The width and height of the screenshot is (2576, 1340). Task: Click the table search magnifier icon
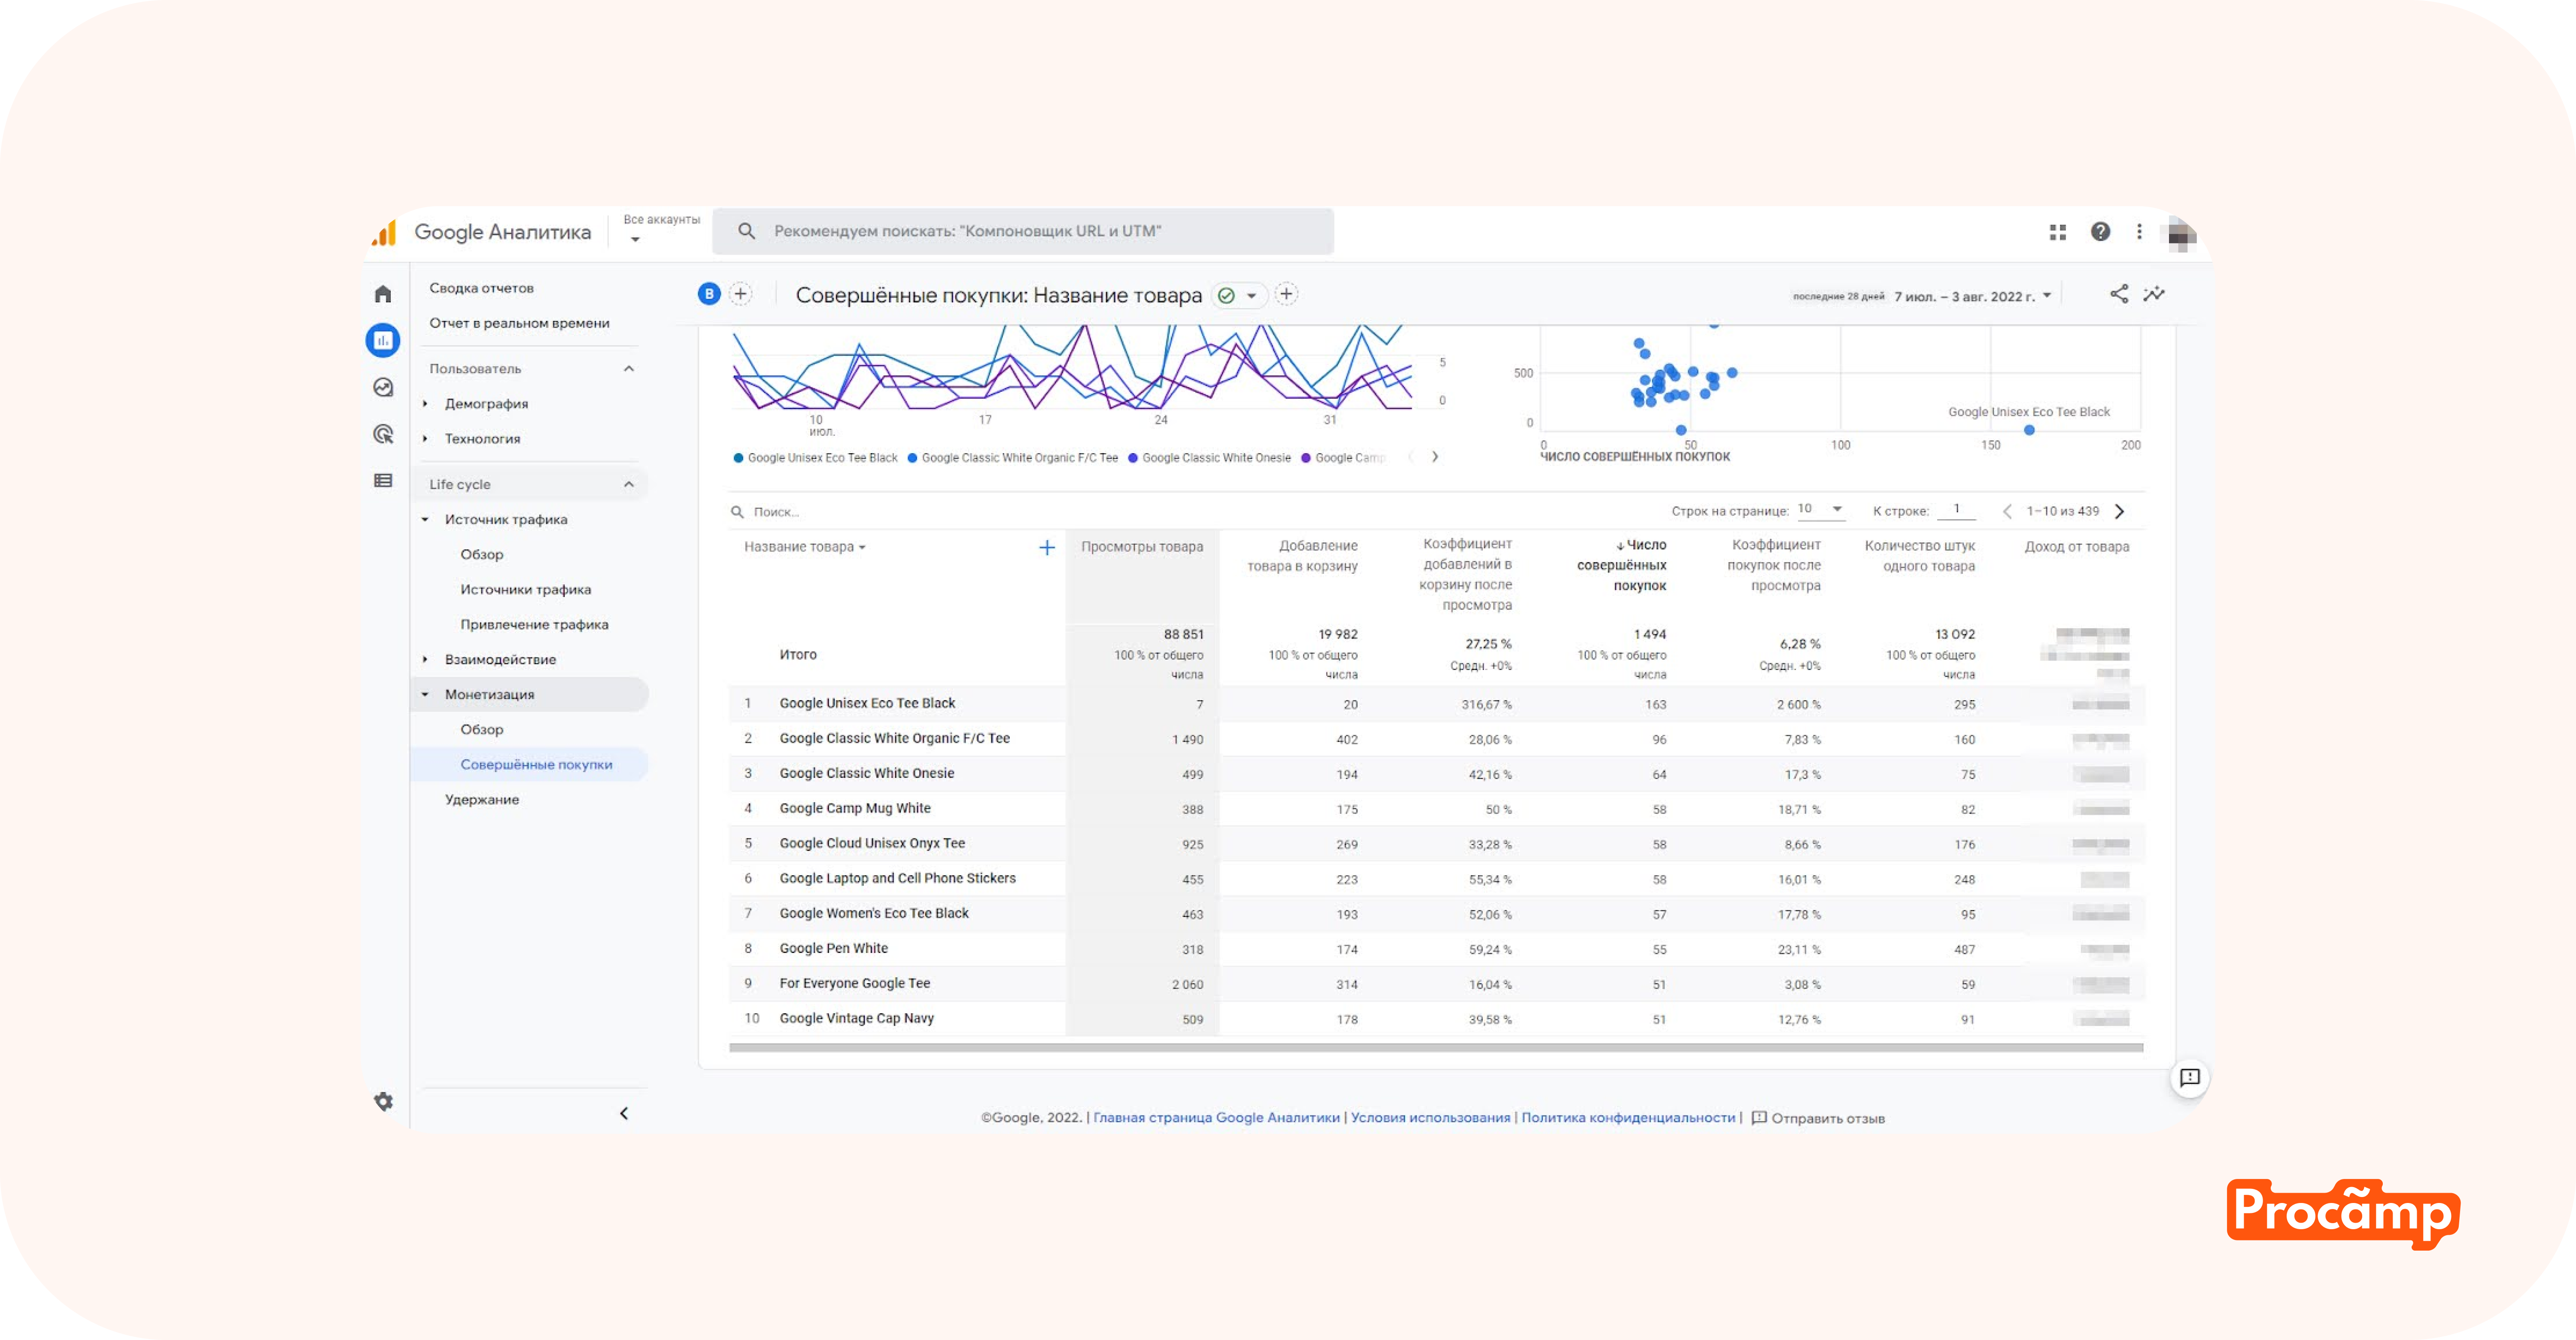tap(738, 512)
